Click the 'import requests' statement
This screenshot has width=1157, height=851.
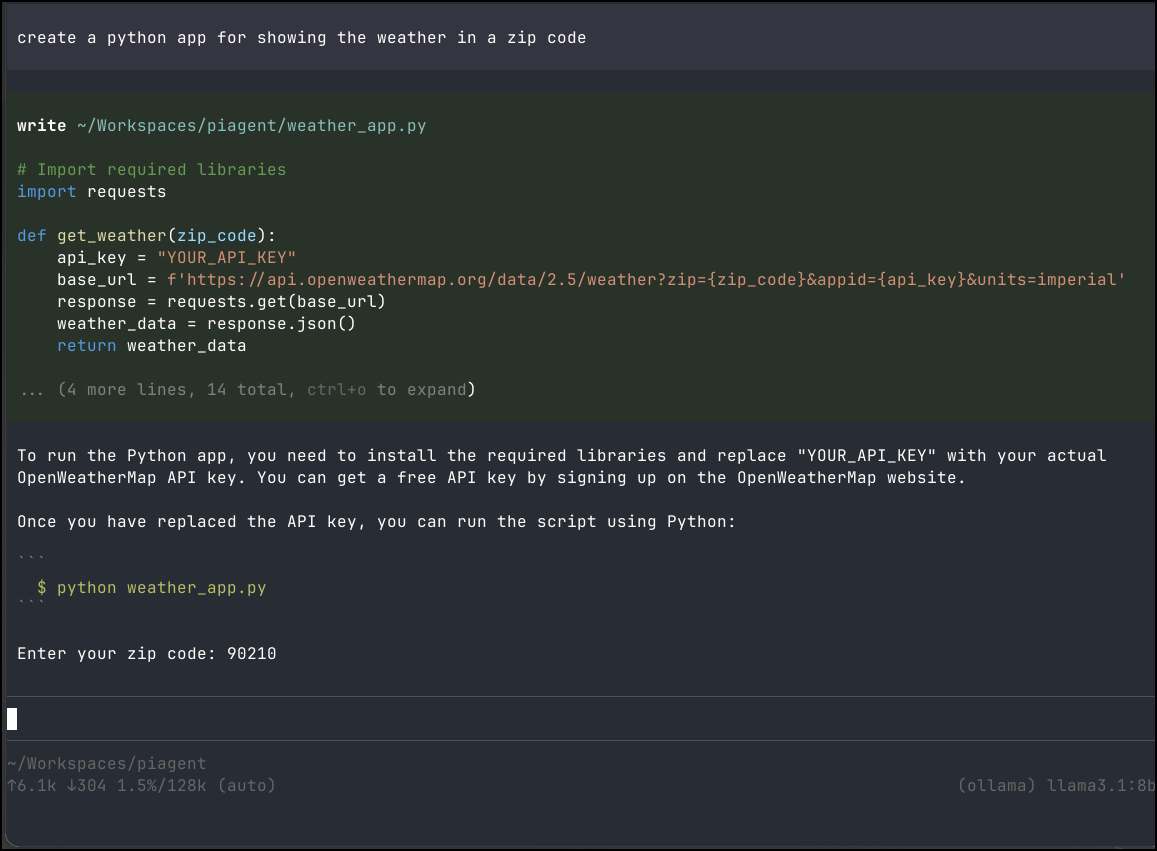91,192
